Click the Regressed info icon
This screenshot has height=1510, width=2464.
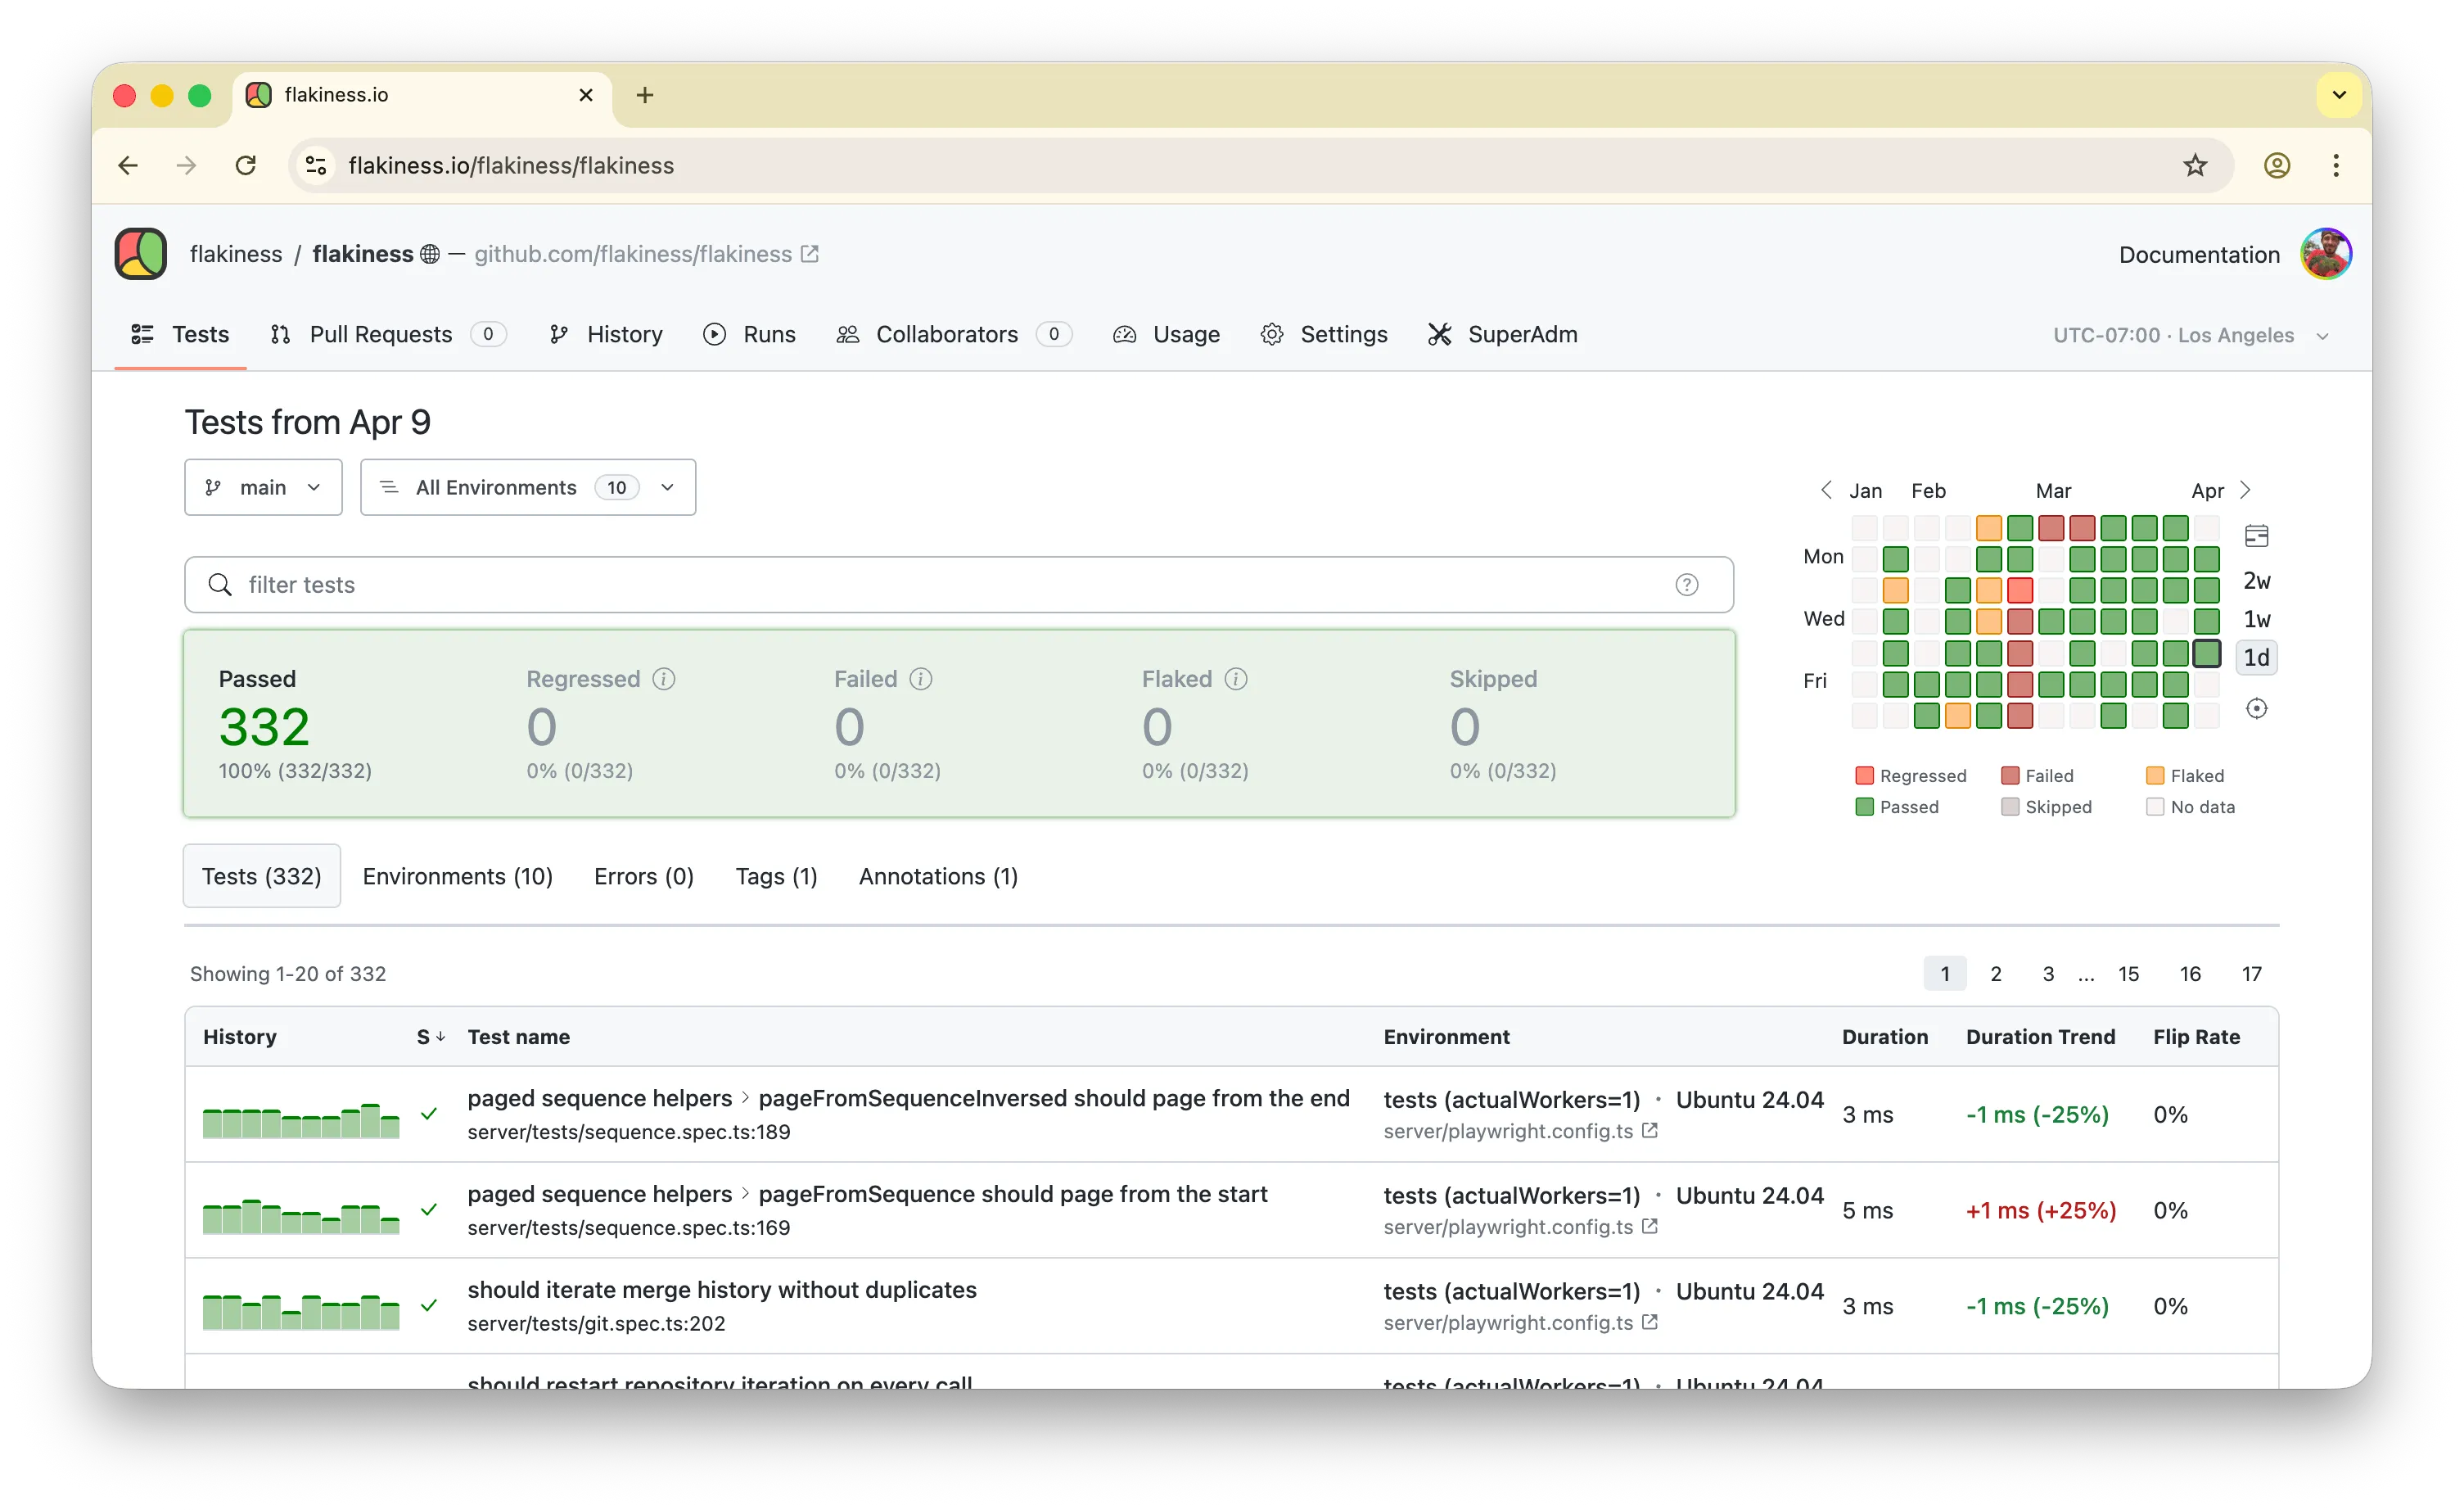[664, 679]
